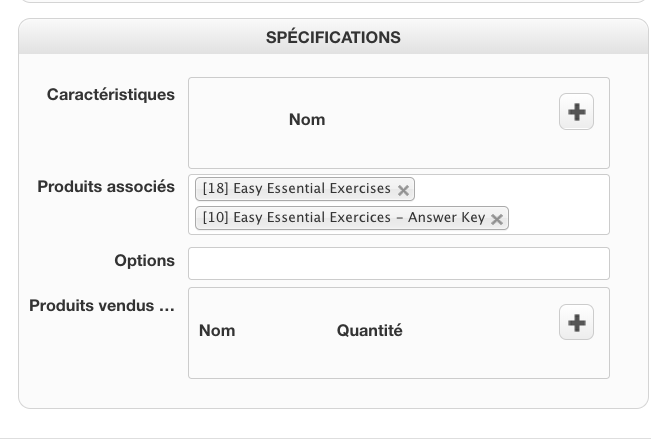The width and height of the screenshot is (651, 443).
Task: Click the truncated "Produits vendus ..." label
Action: (x=102, y=306)
